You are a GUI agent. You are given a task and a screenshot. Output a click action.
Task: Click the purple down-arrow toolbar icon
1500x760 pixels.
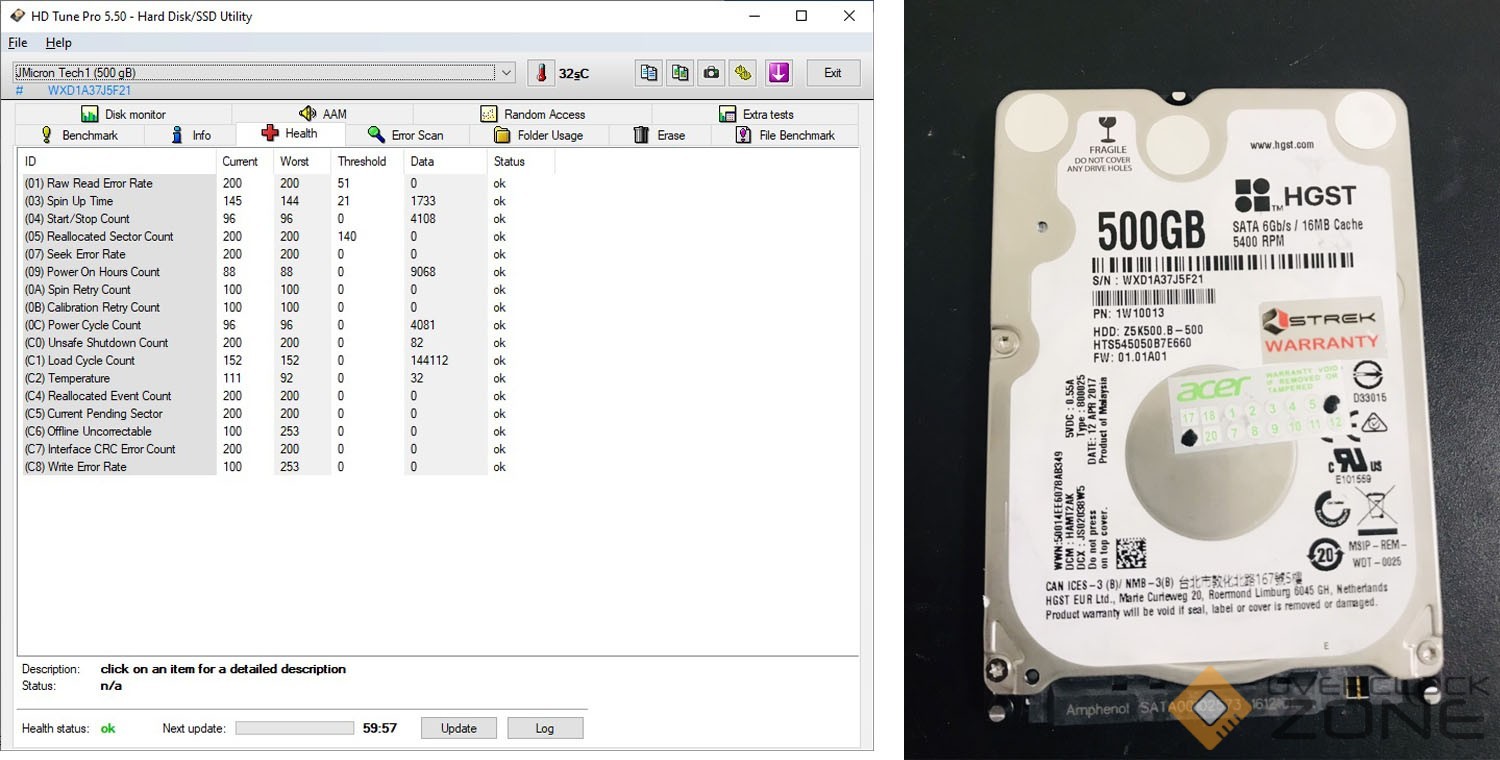pyautogui.click(x=779, y=73)
